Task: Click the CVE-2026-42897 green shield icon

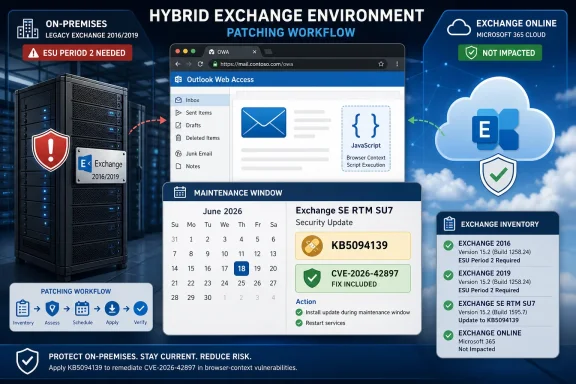Action: pyautogui.click(x=312, y=278)
